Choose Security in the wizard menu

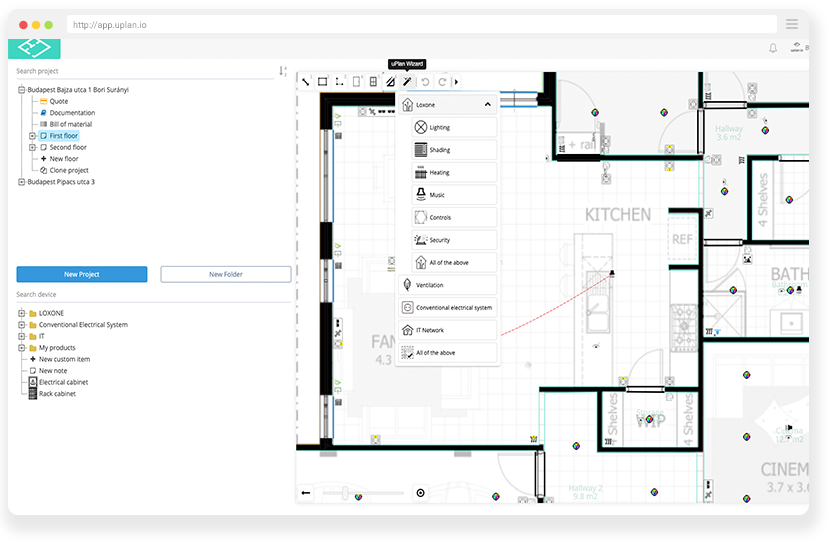click(x=454, y=240)
